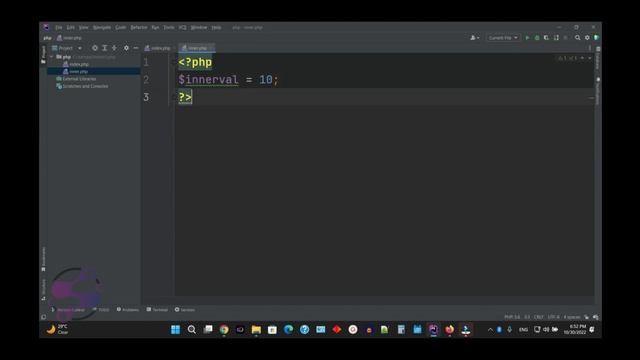
Task: Open the Notifications side panel
Action: (x=598, y=91)
